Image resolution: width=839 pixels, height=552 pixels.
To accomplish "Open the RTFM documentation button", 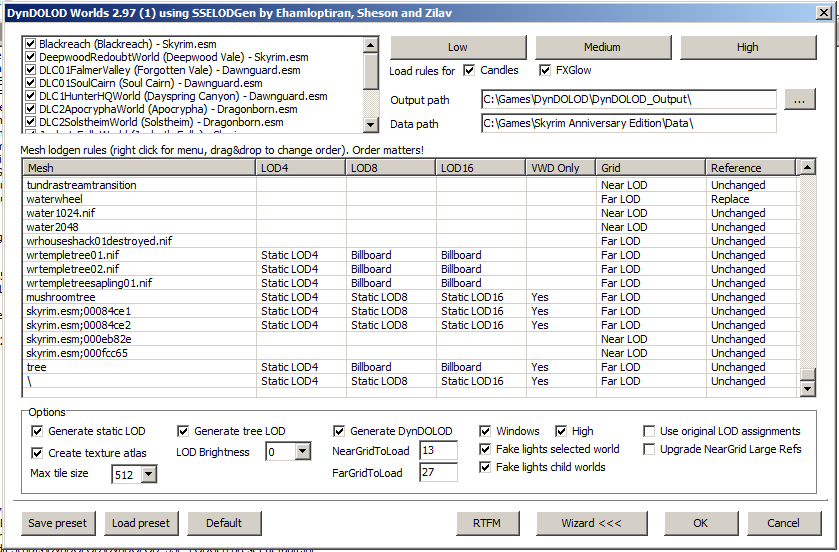I will click(x=487, y=523).
